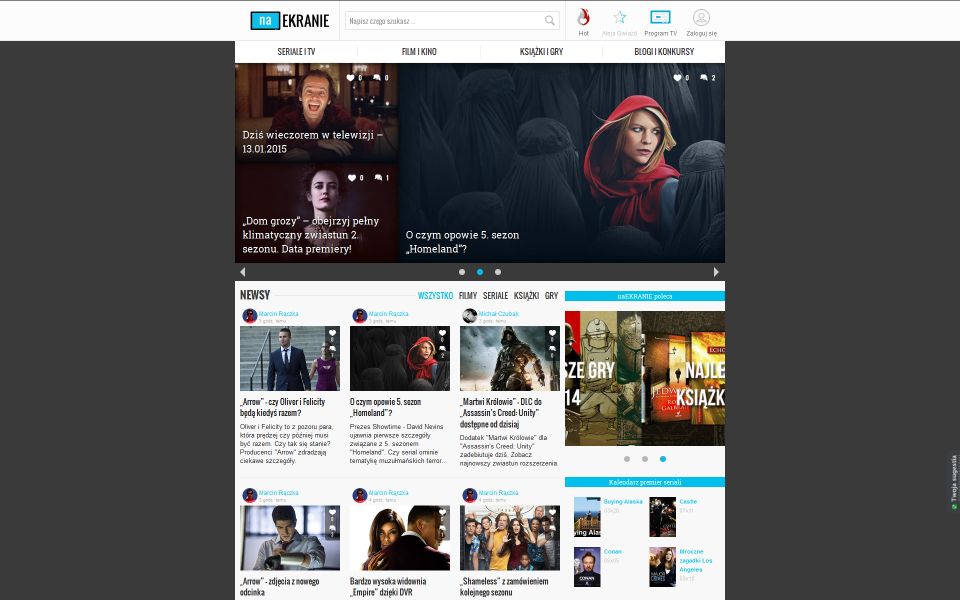The height and width of the screenshot is (600, 960).
Task: Click the naEKRANIE logo
Action: [x=290, y=21]
